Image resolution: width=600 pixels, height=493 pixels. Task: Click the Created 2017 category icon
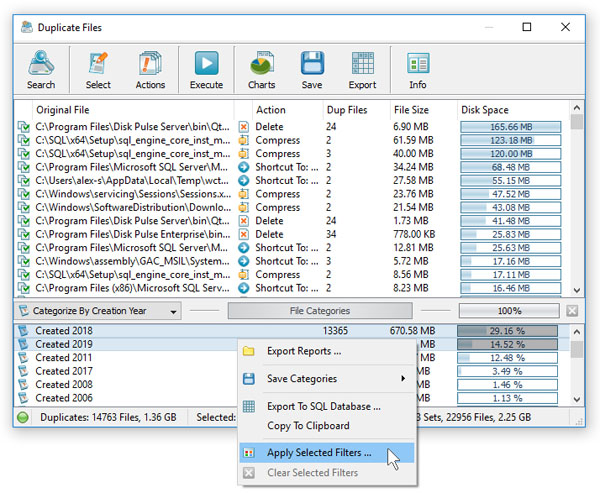[23, 371]
